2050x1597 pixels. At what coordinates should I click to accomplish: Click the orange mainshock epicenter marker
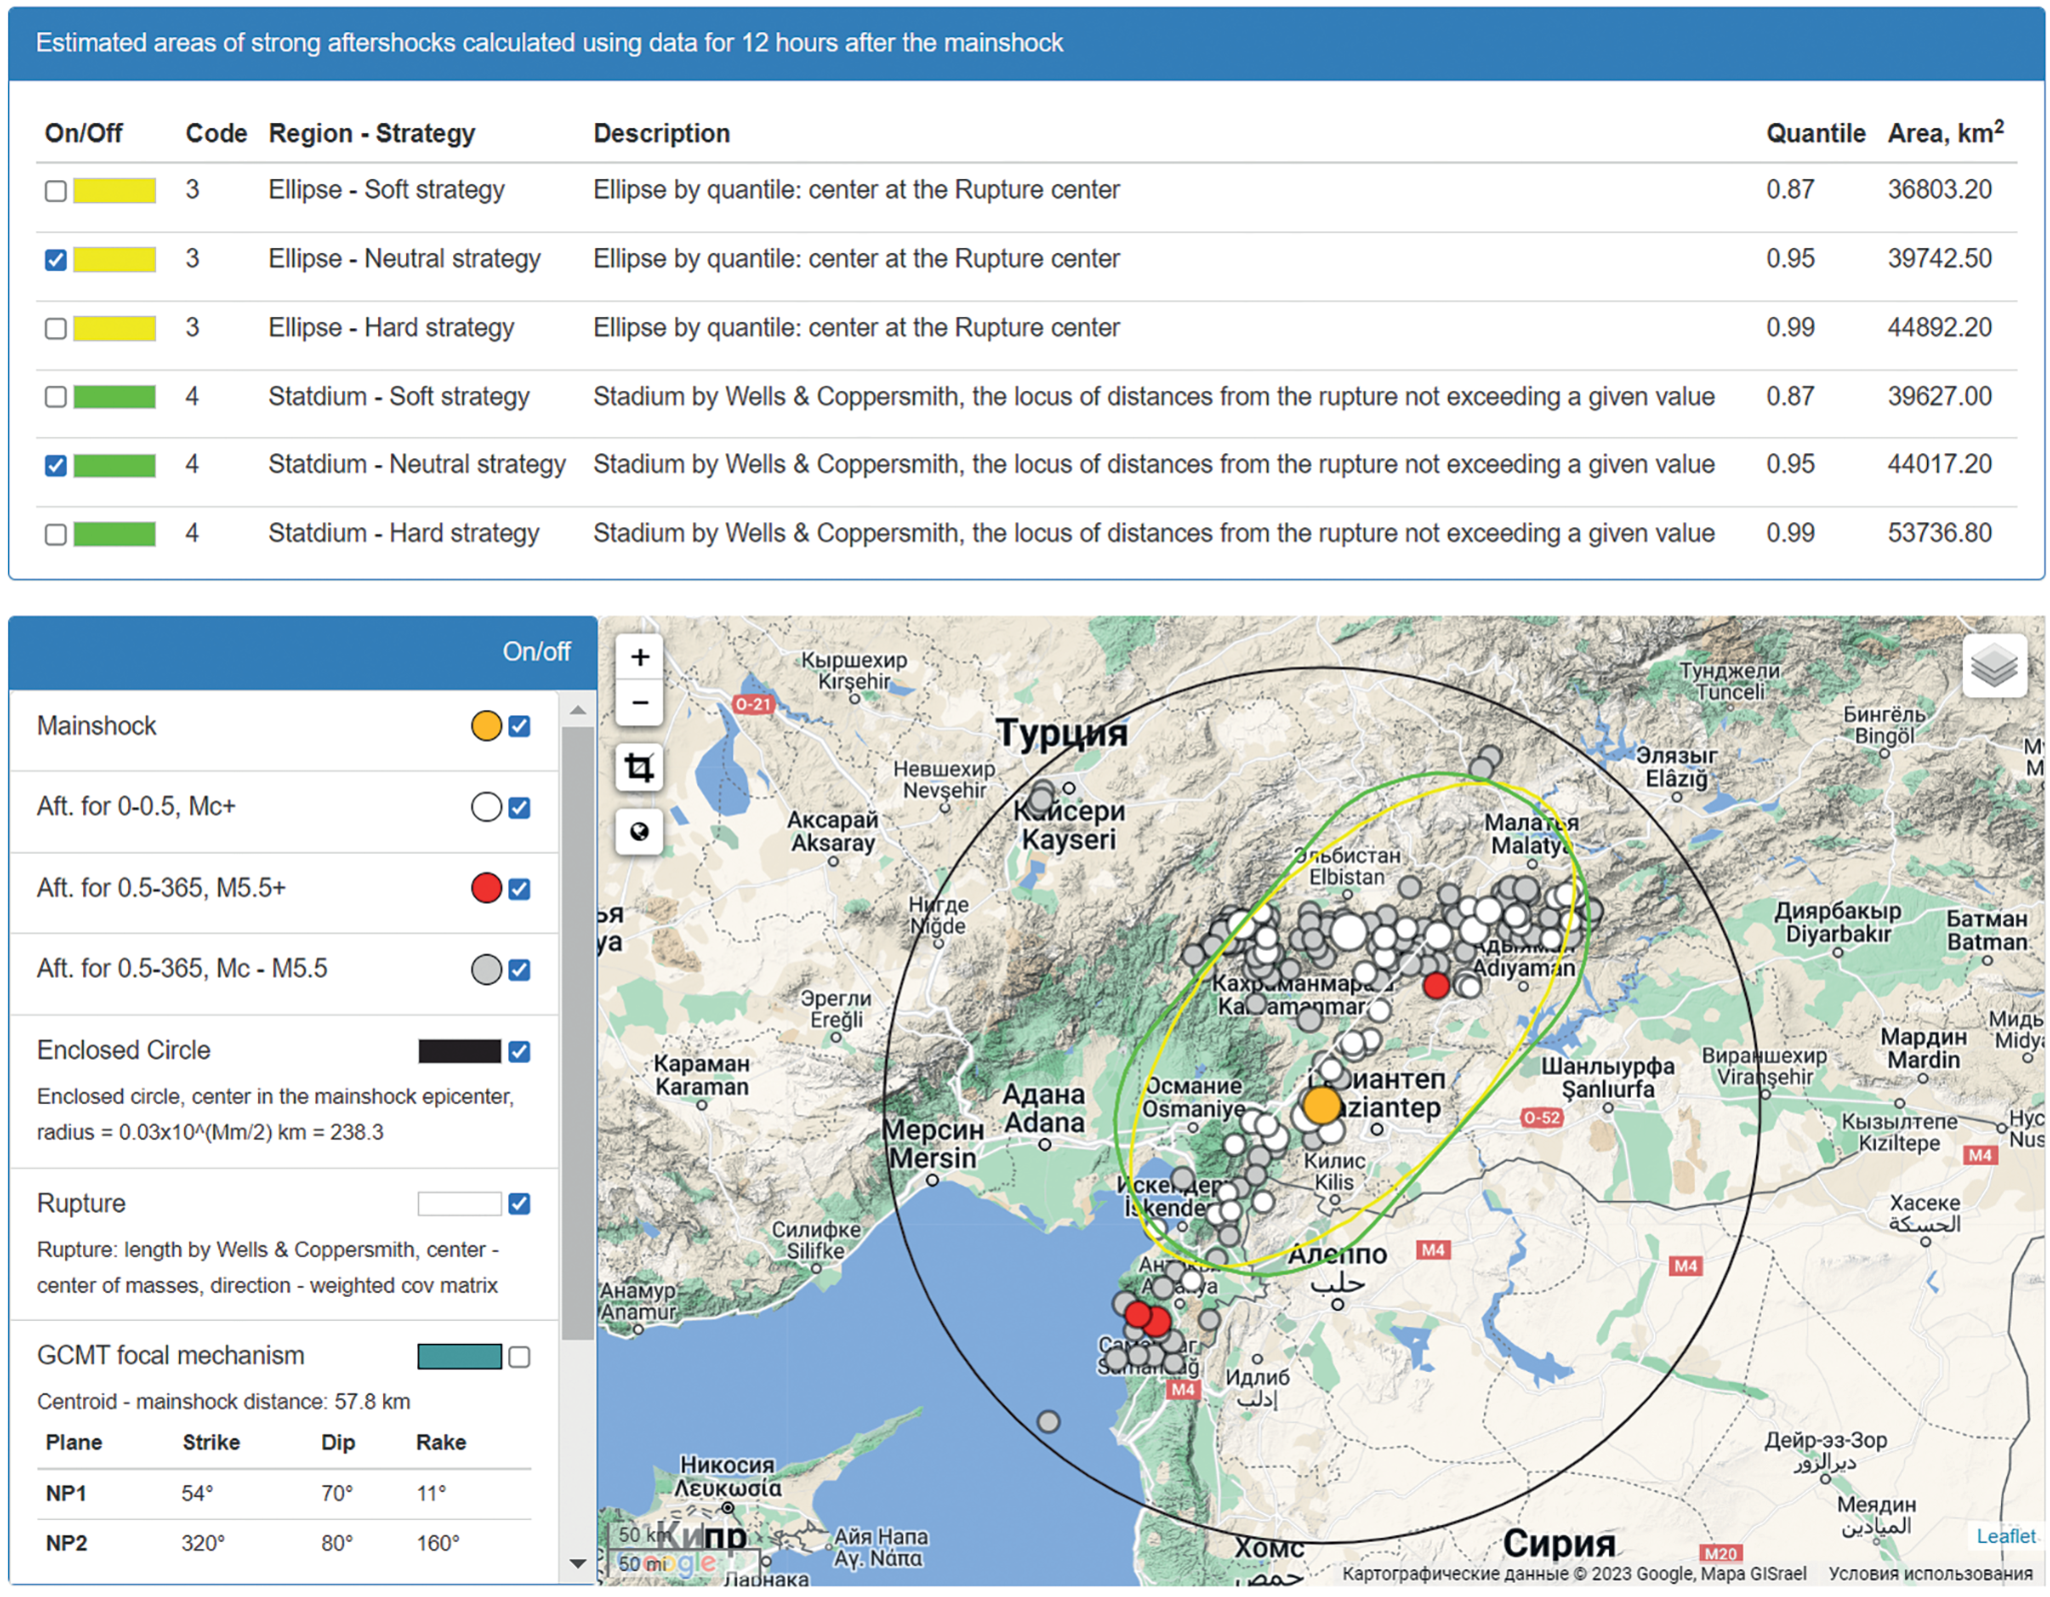tap(1321, 1106)
